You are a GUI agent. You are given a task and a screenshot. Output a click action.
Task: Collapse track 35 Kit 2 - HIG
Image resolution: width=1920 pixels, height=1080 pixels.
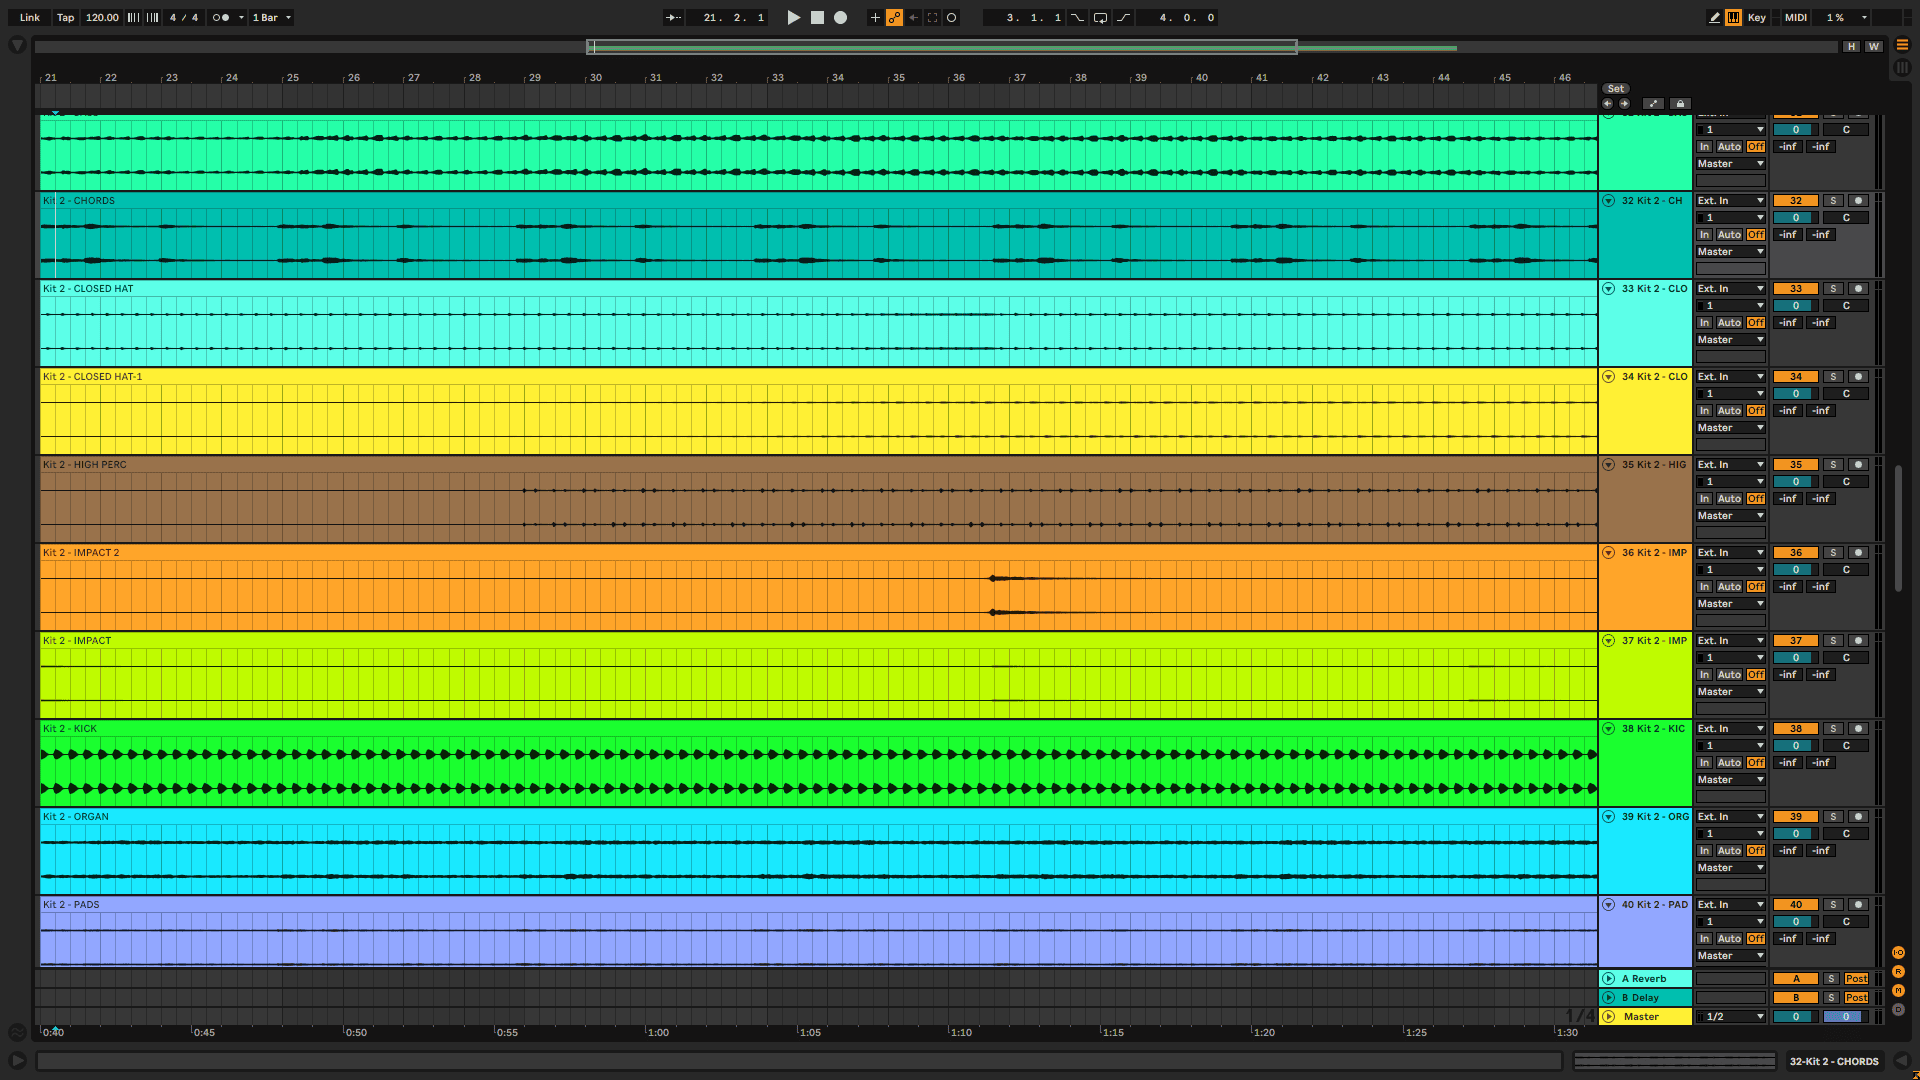point(1608,465)
